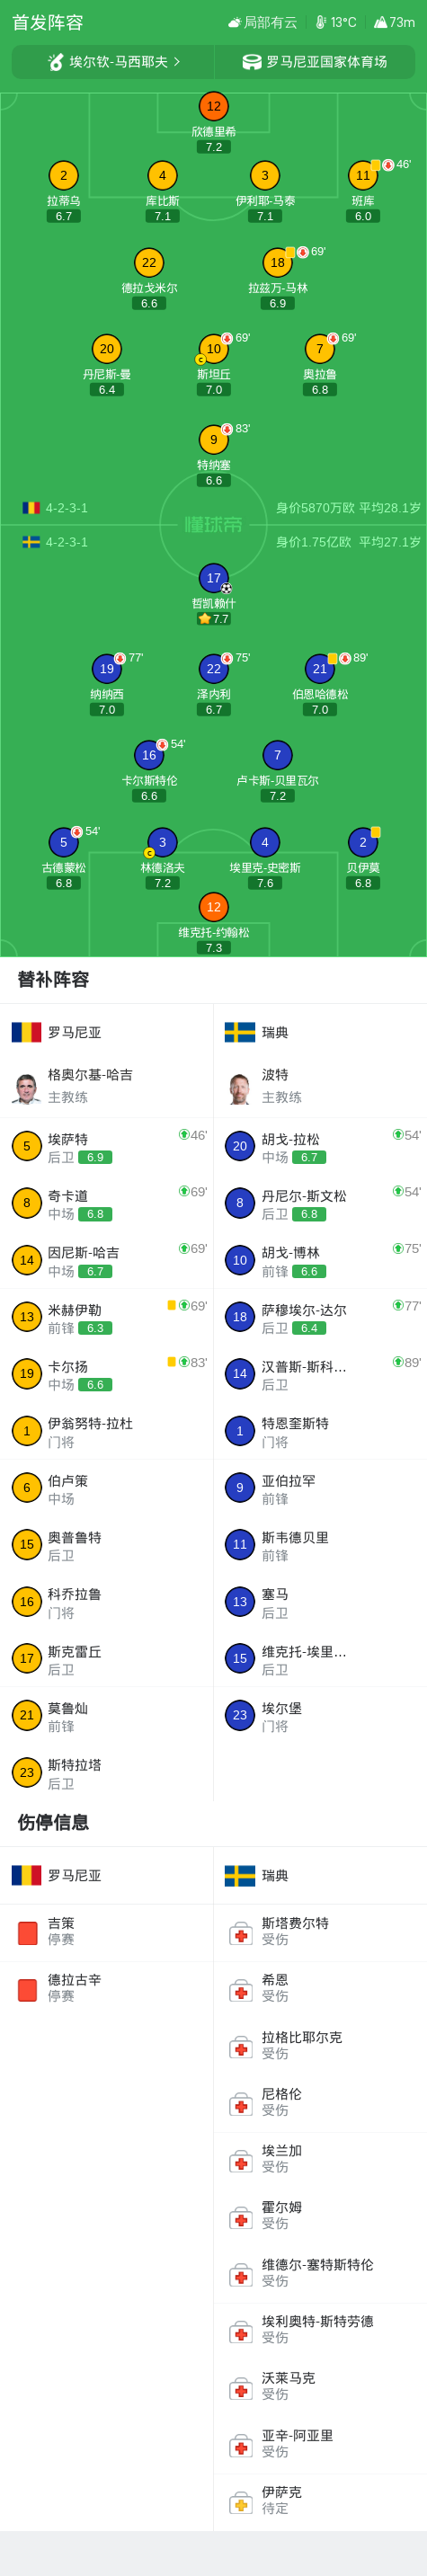Tap the 4-2-3-1 formation label for Romania
Viewport: 427px width, 2576px height.
[x=66, y=508]
